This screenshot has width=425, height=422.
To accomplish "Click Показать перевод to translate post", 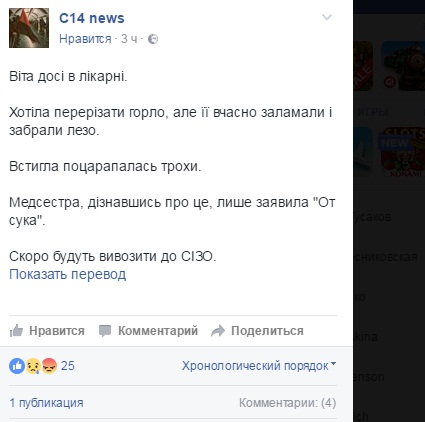I will pyautogui.click(x=68, y=274).
